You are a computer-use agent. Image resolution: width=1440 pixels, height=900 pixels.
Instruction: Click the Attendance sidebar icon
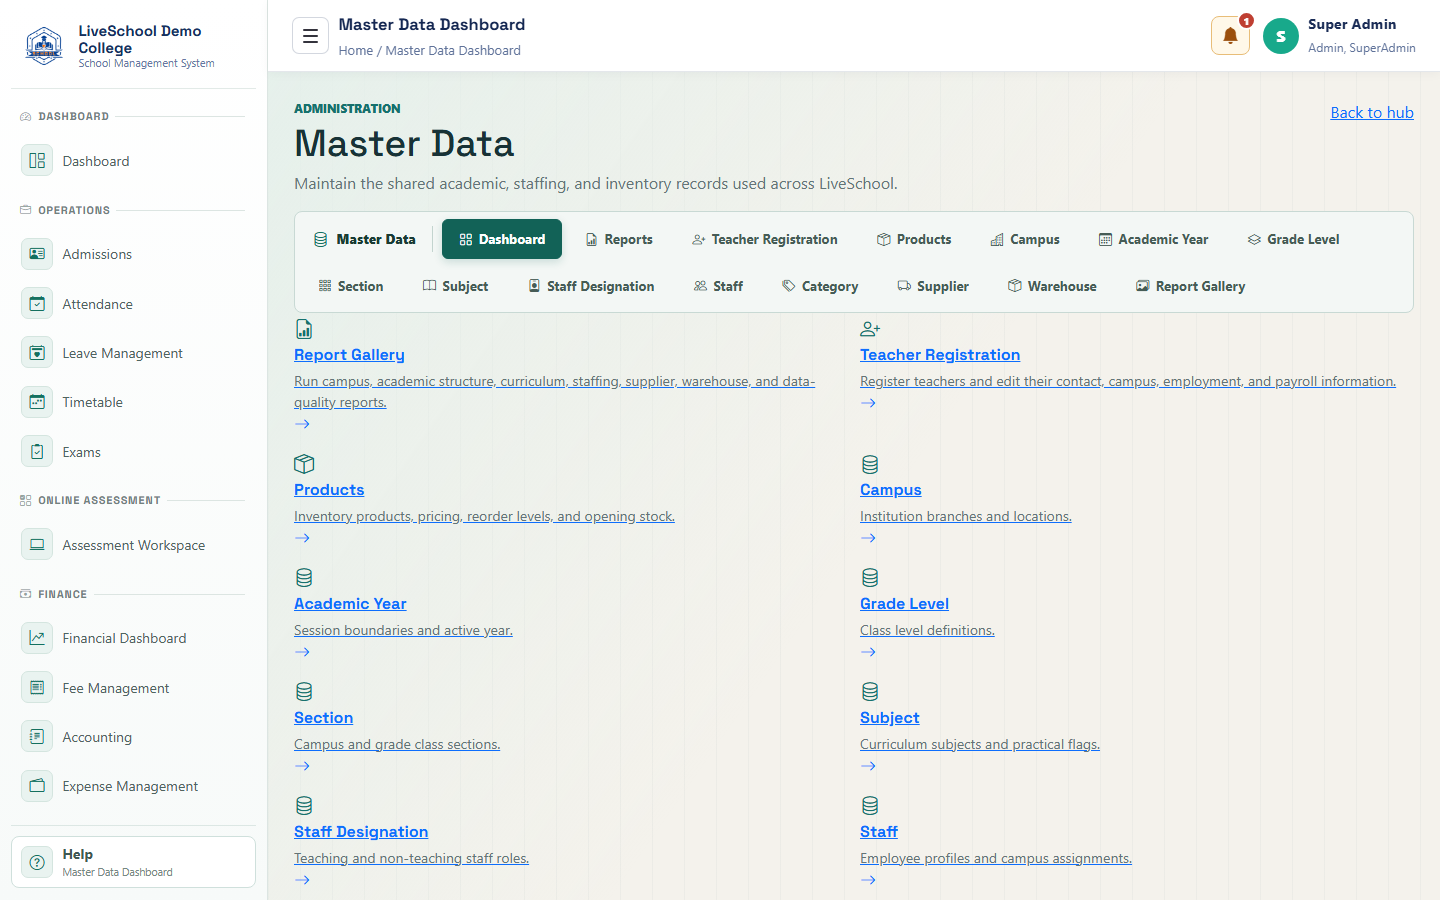tap(37, 303)
